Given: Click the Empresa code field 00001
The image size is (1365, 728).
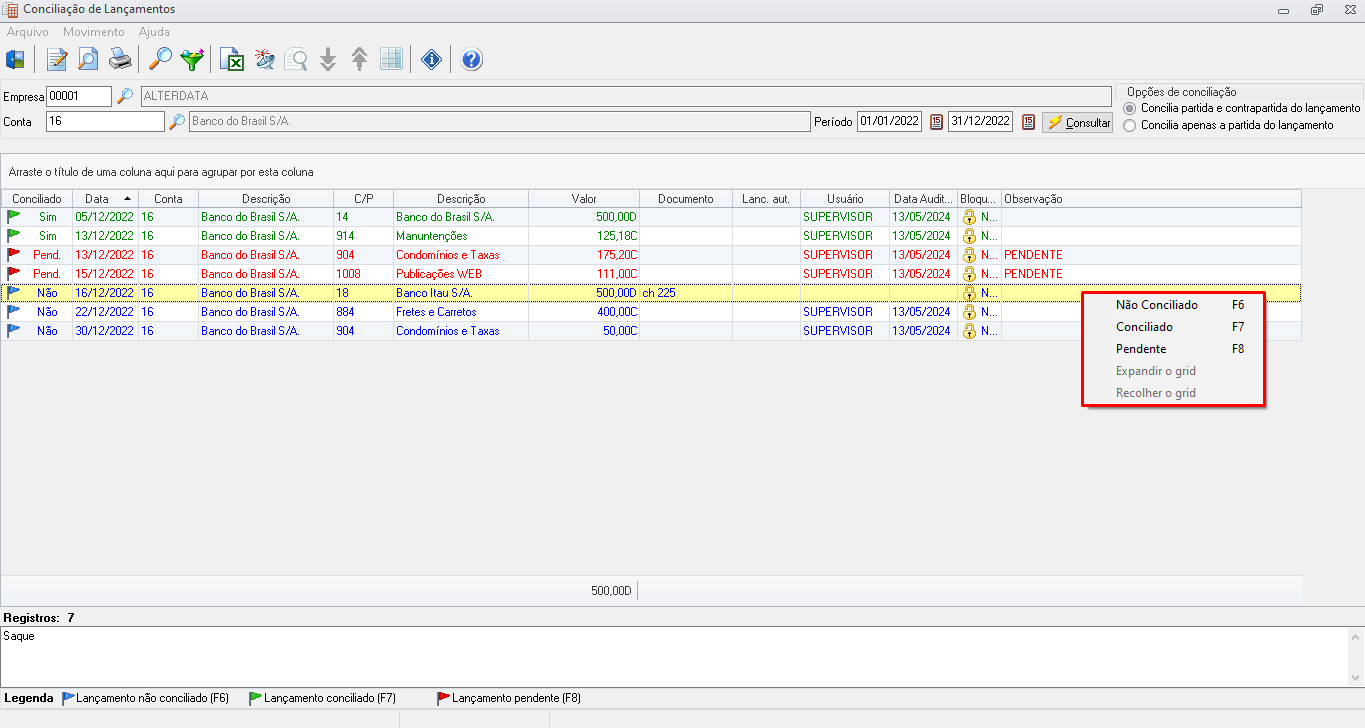Looking at the screenshot, I should click(79, 96).
